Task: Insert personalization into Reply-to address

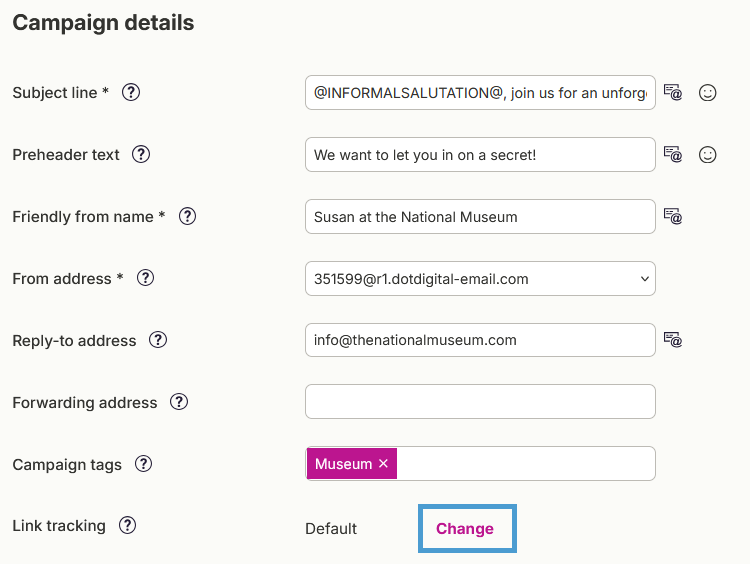Action: (x=673, y=339)
